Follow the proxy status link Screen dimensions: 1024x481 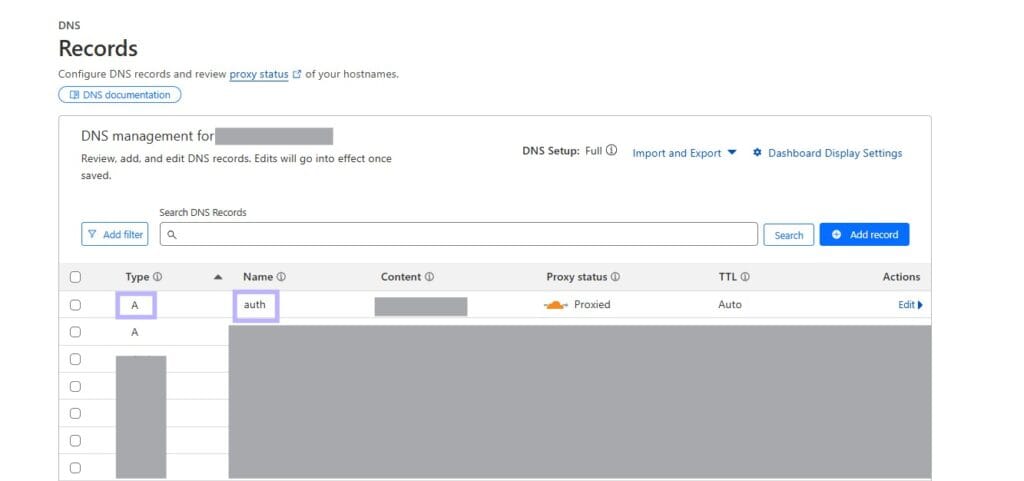(x=259, y=74)
